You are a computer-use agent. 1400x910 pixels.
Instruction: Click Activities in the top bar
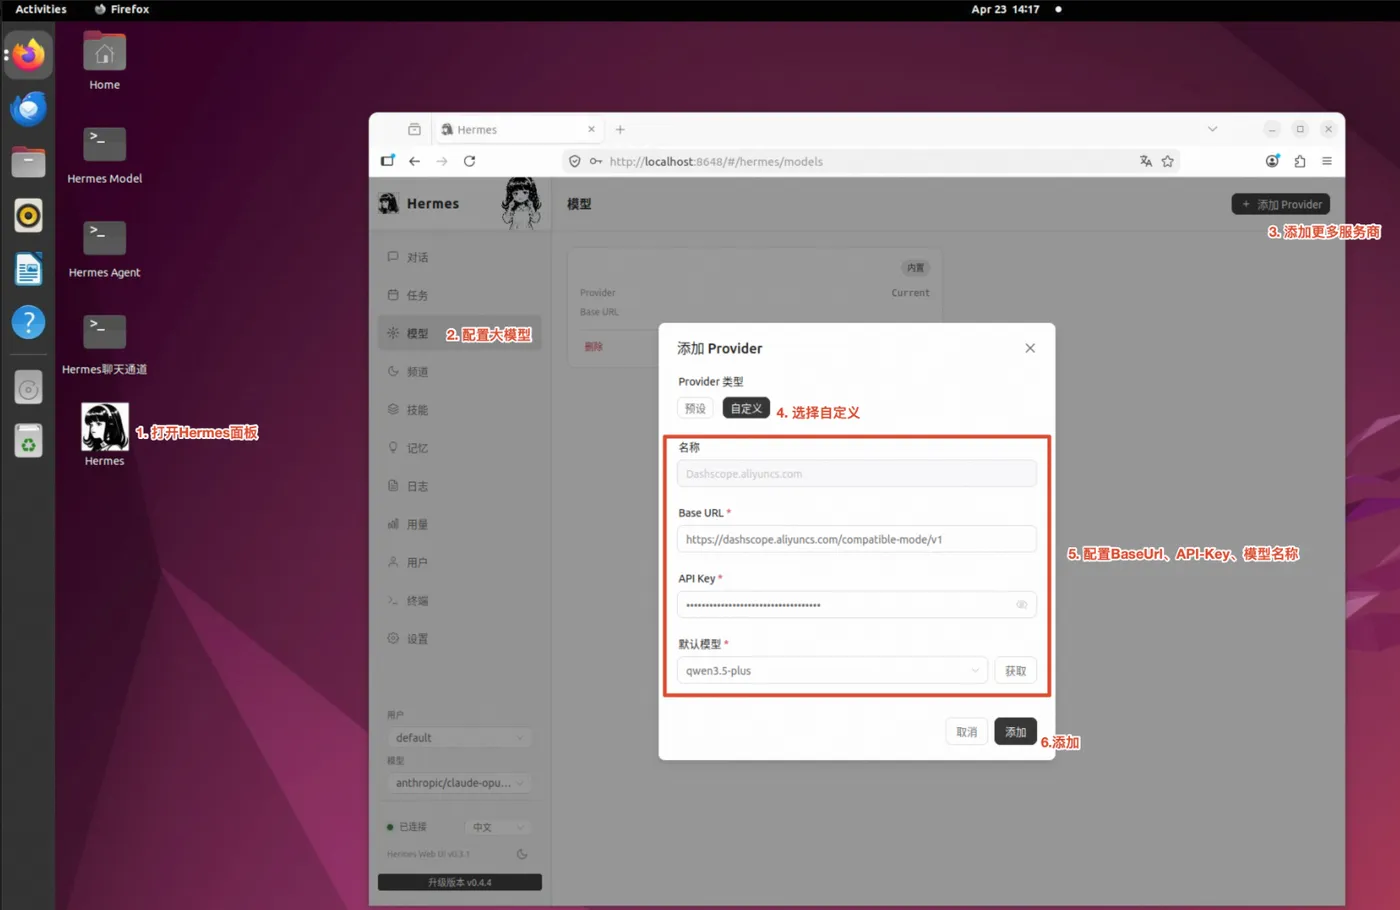(x=41, y=9)
